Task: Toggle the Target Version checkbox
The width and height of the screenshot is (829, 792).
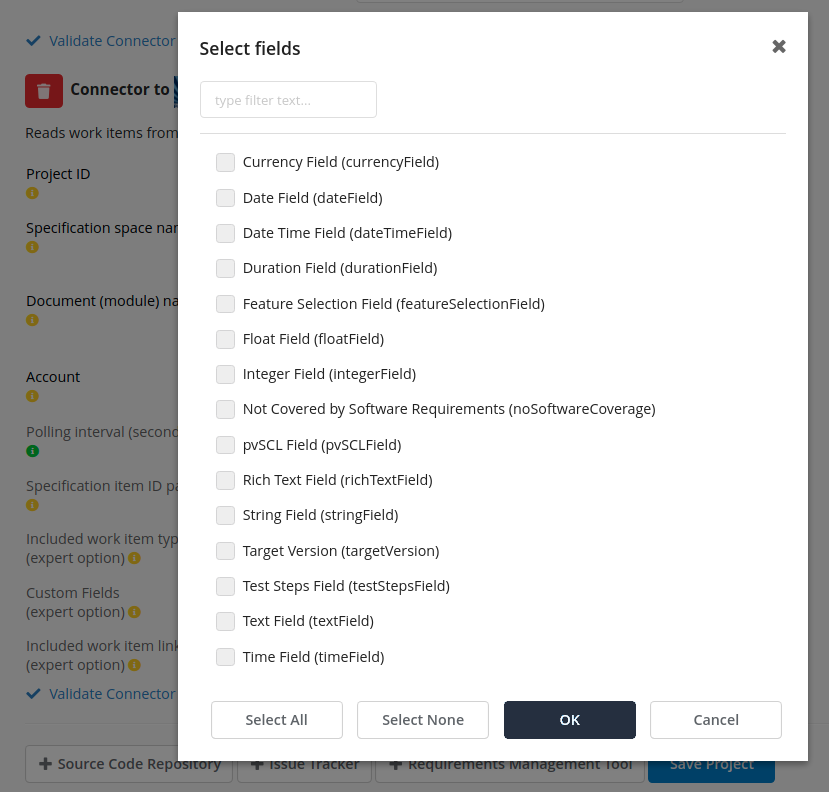Action: pyautogui.click(x=225, y=551)
